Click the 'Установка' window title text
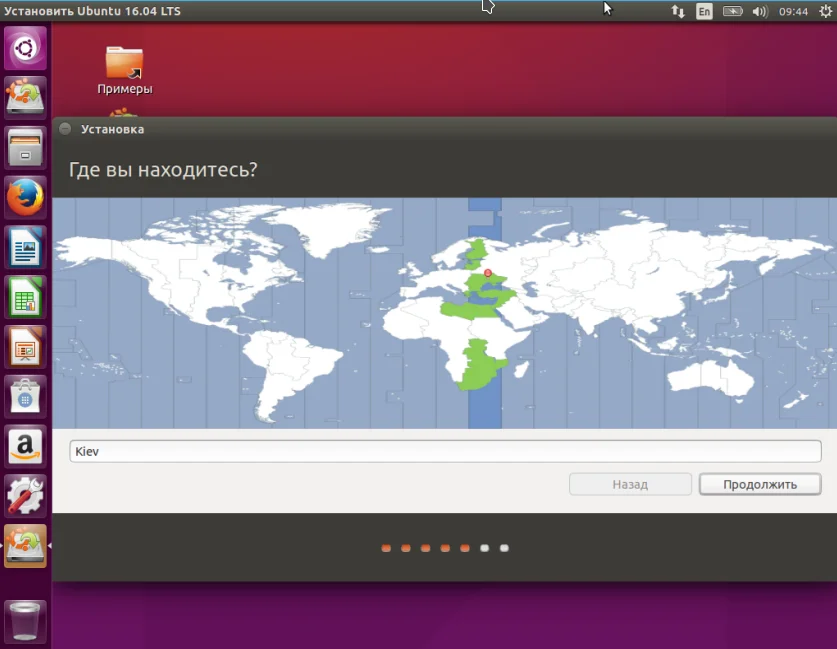Viewport: 837px width, 649px height. click(113, 129)
